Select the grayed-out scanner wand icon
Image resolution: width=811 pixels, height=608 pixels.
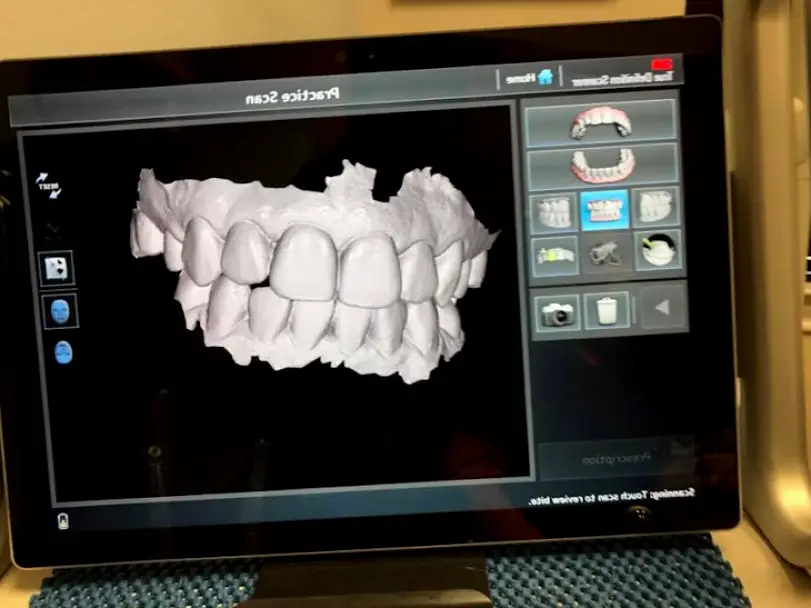click(x=605, y=253)
